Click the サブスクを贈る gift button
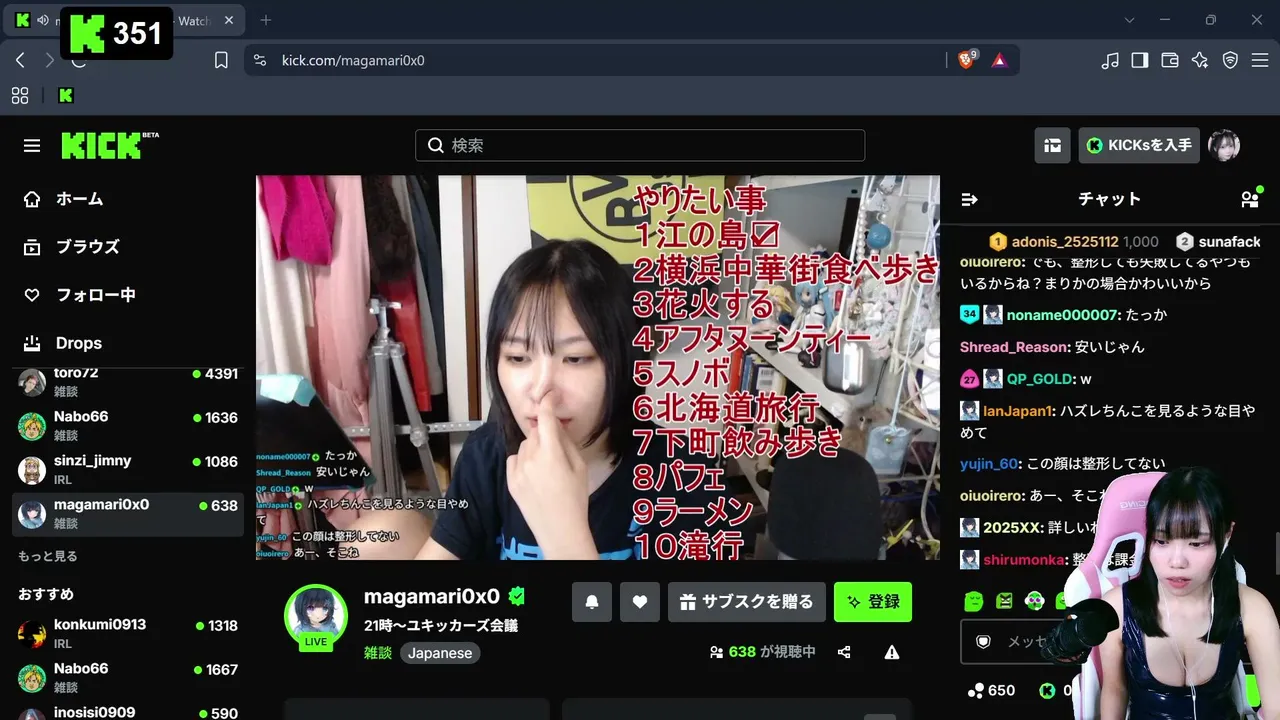This screenshot has height=720, width=1280. [747, 602]
